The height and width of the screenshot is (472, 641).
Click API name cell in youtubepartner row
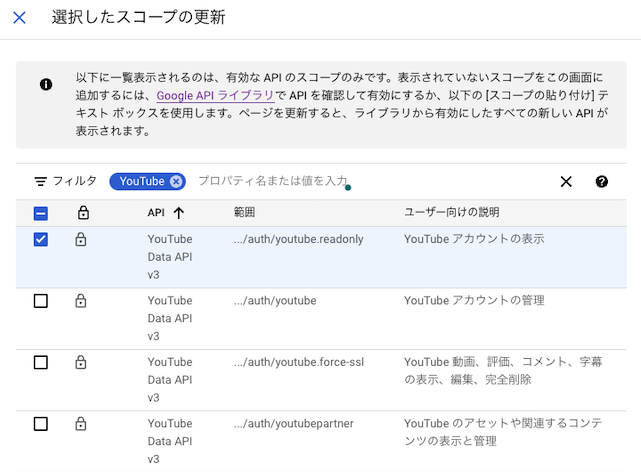click(x=170, y=441)
